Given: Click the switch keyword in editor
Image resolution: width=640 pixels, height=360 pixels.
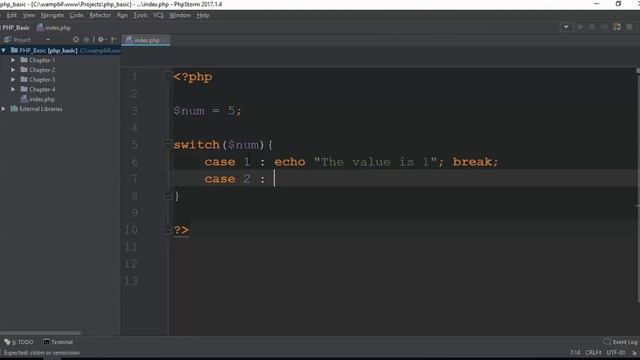Looking at the screenshot, I should point(196,144).
